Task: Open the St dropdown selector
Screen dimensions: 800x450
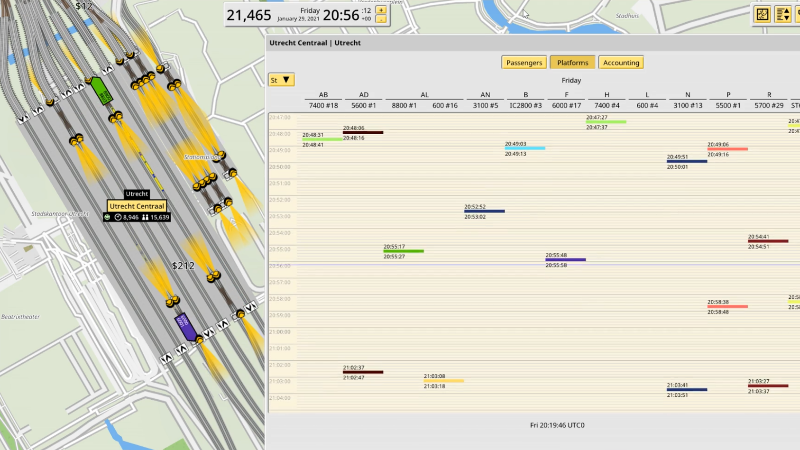Action: tap(281, 79)
